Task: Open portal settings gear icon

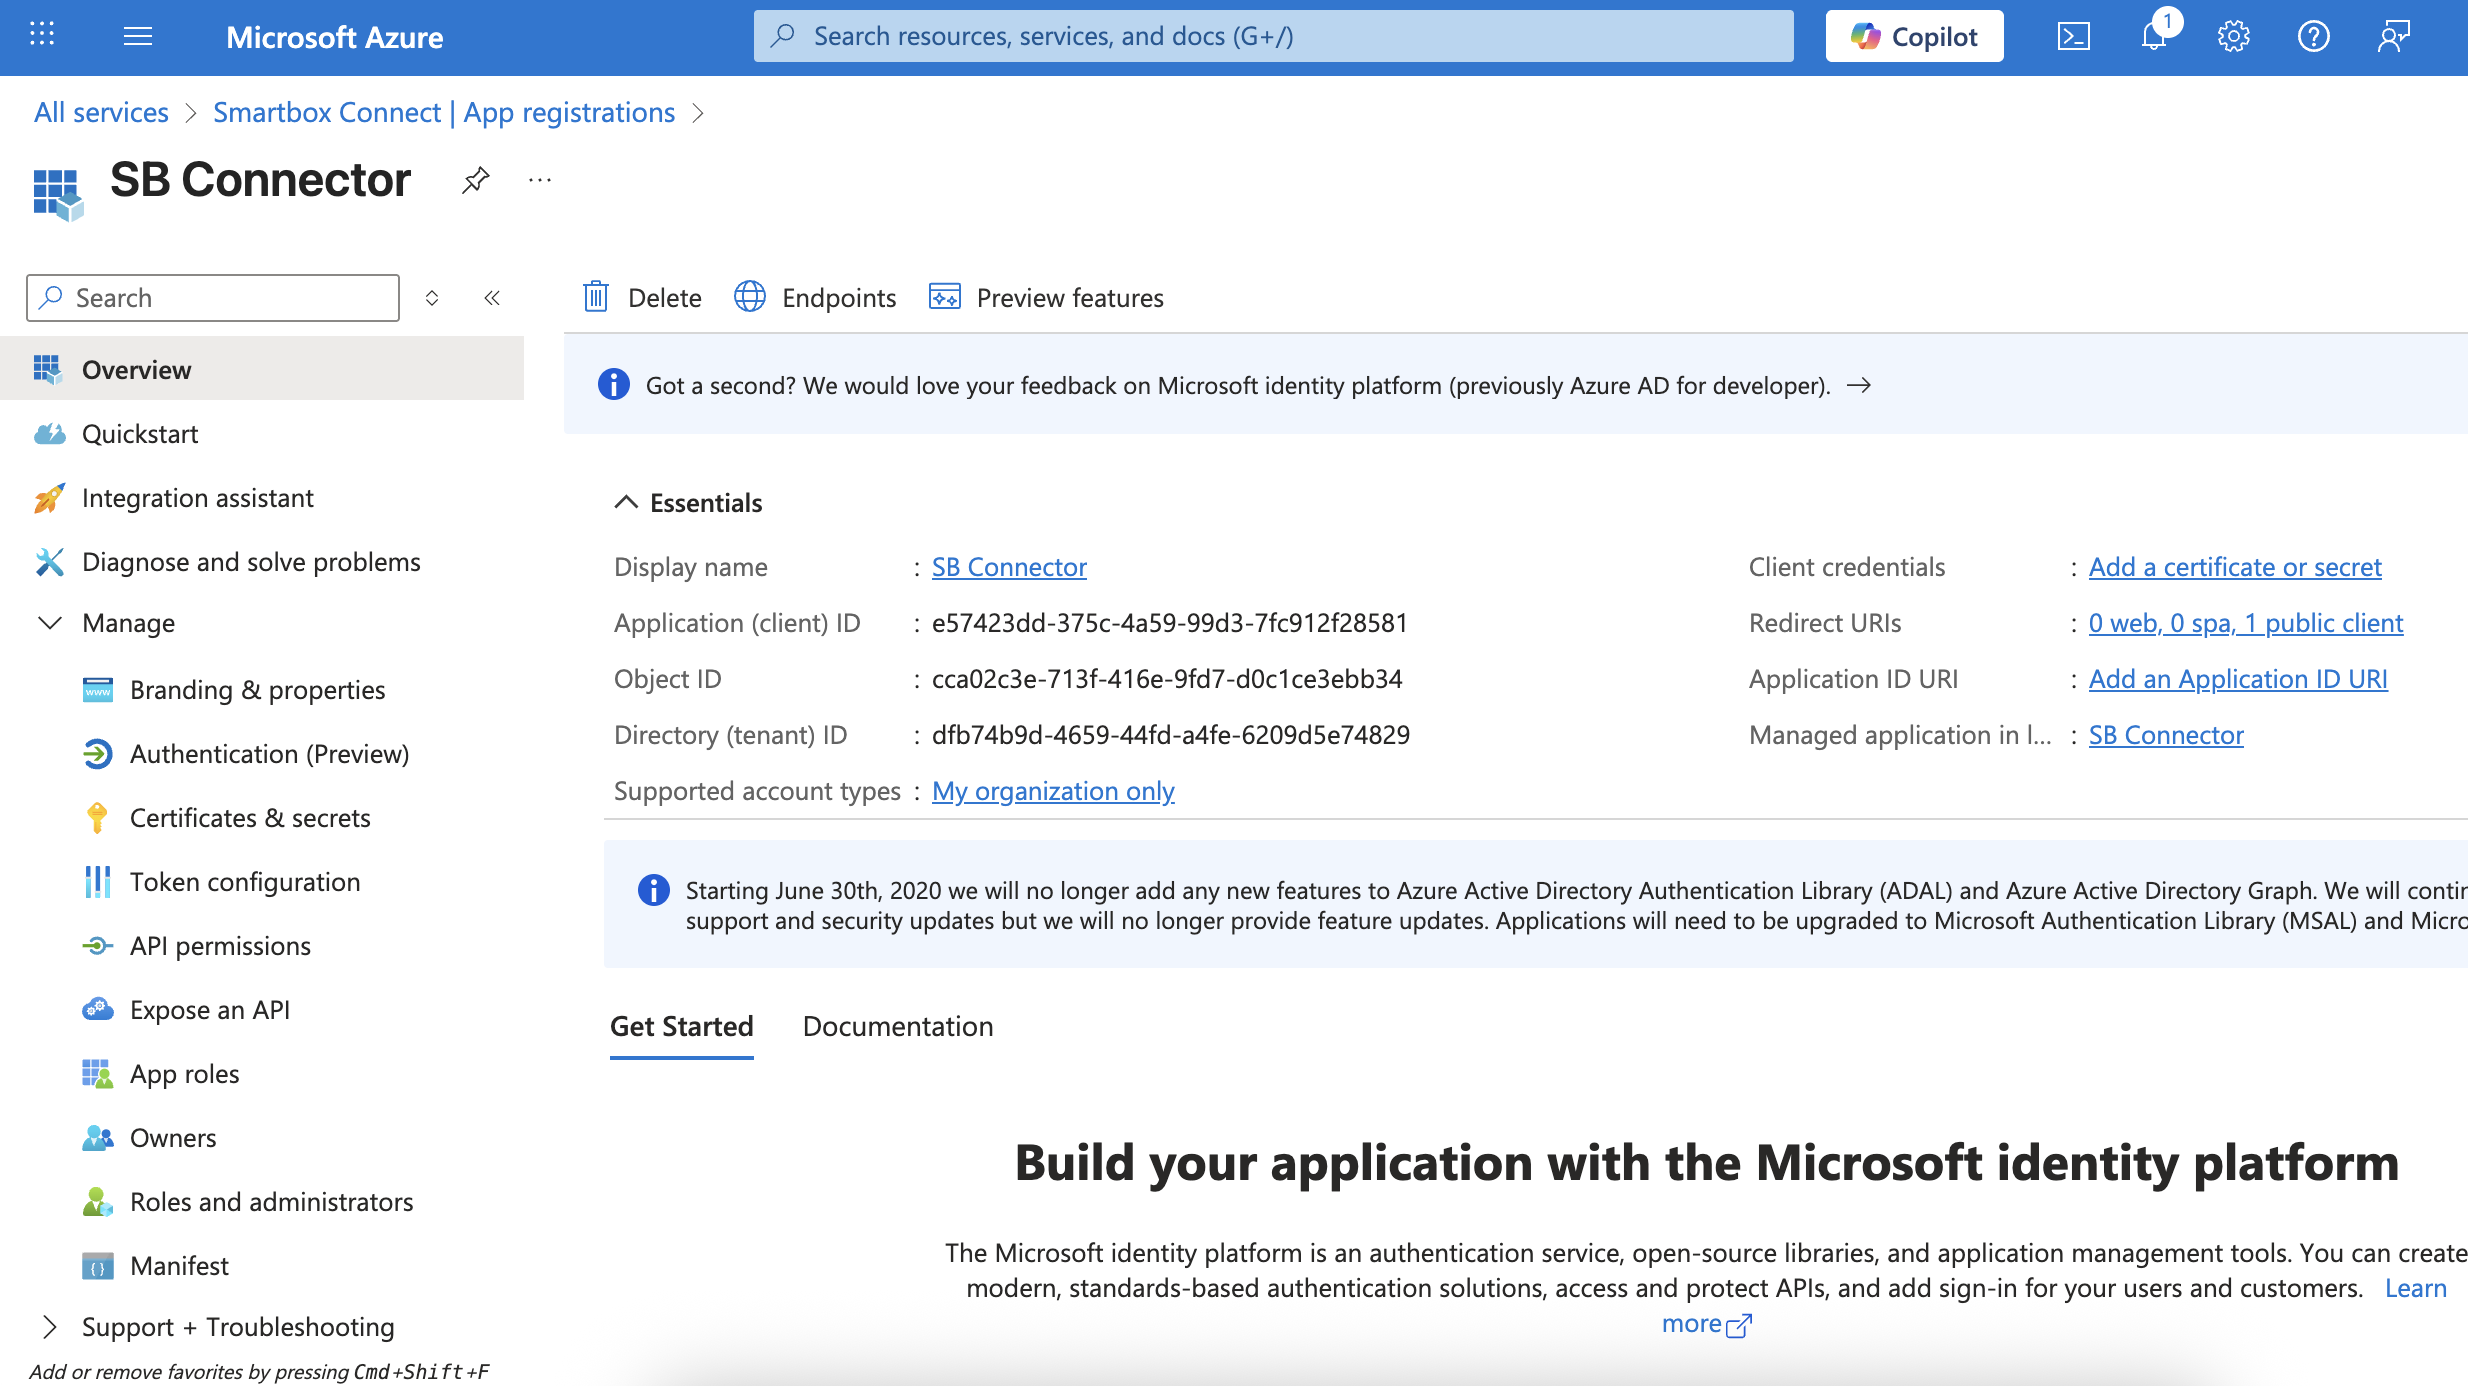Action: [x=2233, y=37]
